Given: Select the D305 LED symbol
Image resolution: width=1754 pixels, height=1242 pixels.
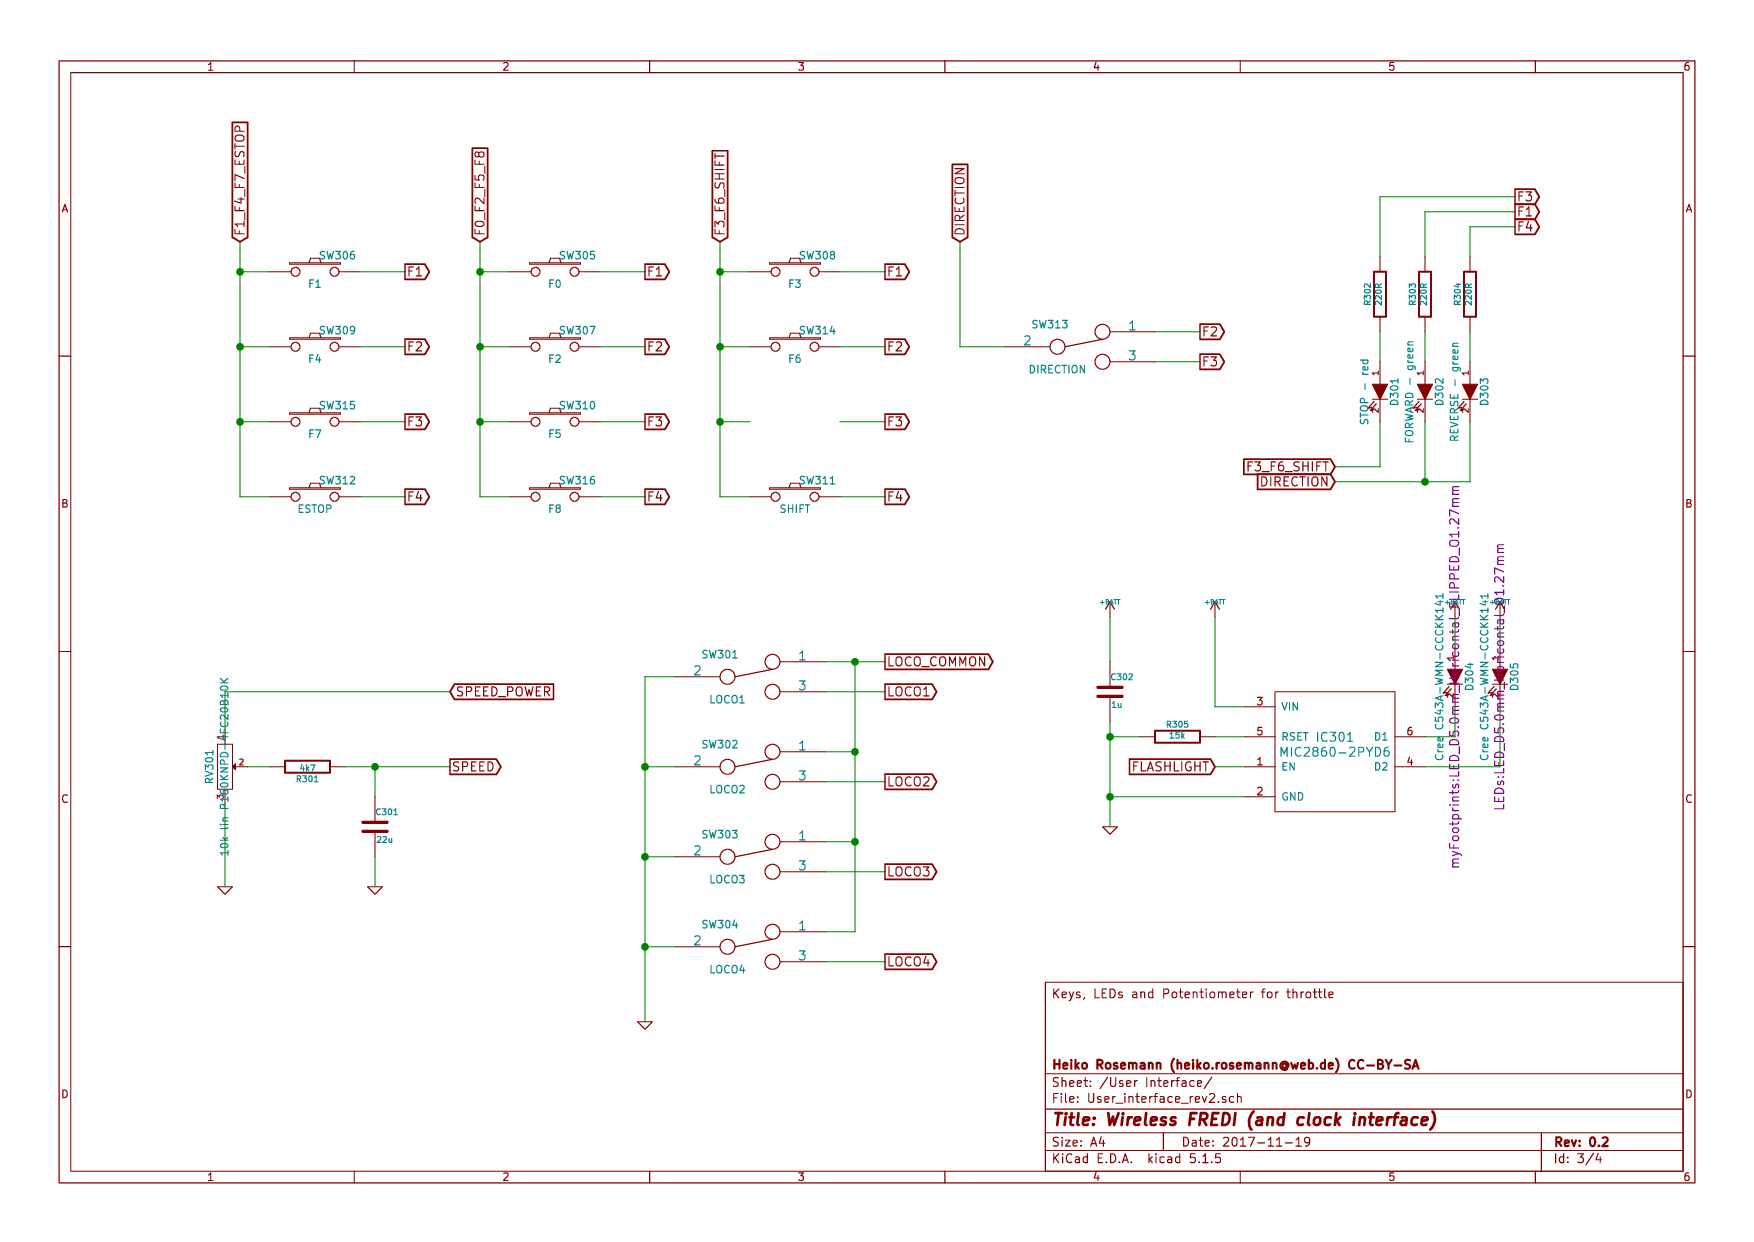Looking at the screenshot, I should point(1500,677).
